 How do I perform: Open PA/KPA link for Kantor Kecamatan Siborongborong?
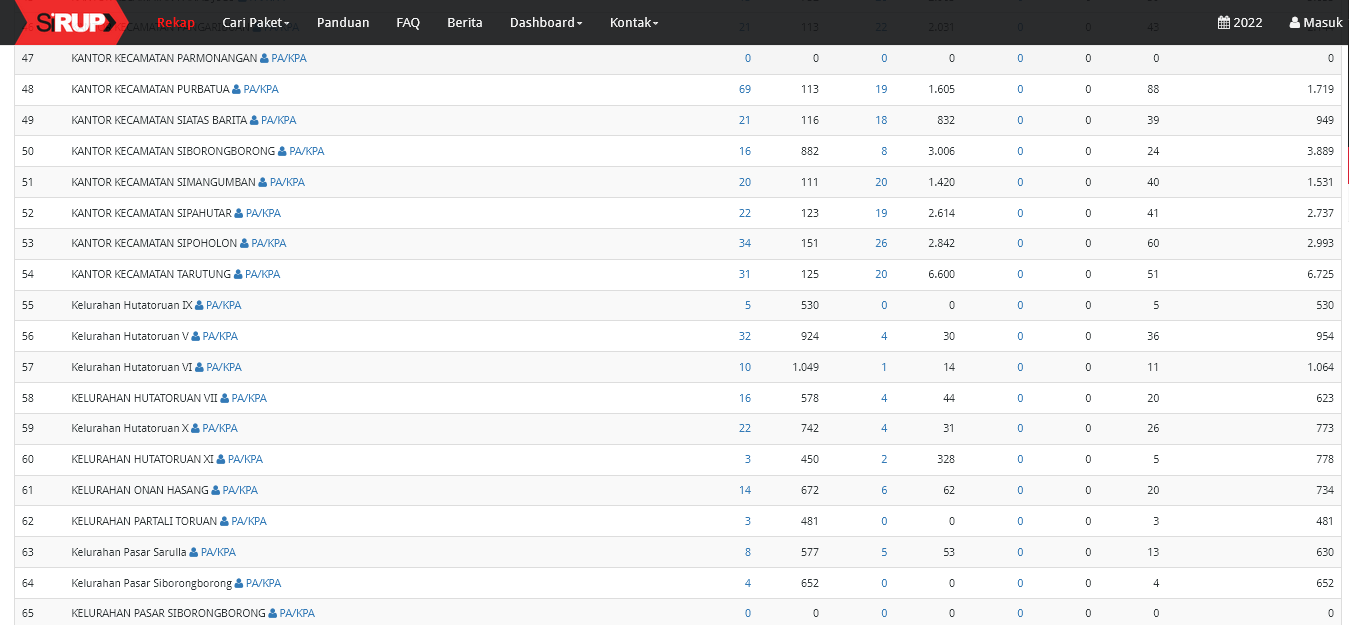click(x=306, y=152)
